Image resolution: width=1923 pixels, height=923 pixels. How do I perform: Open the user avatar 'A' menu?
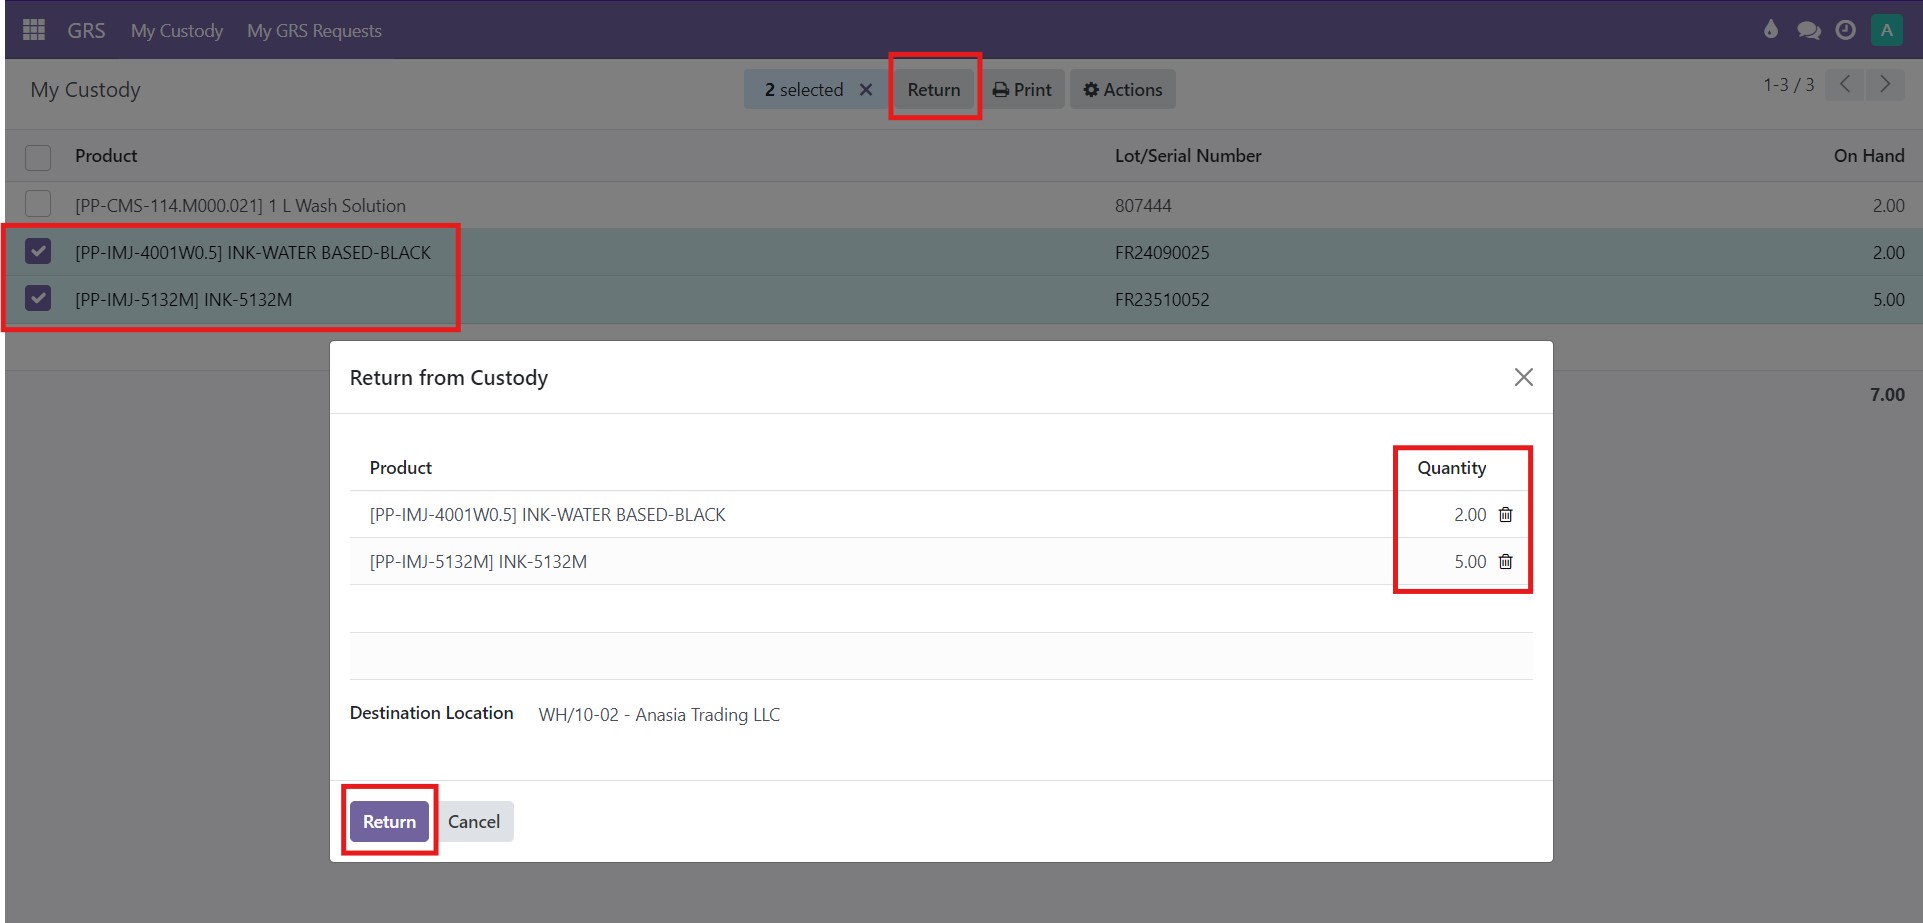click(x=1886, y=30)
